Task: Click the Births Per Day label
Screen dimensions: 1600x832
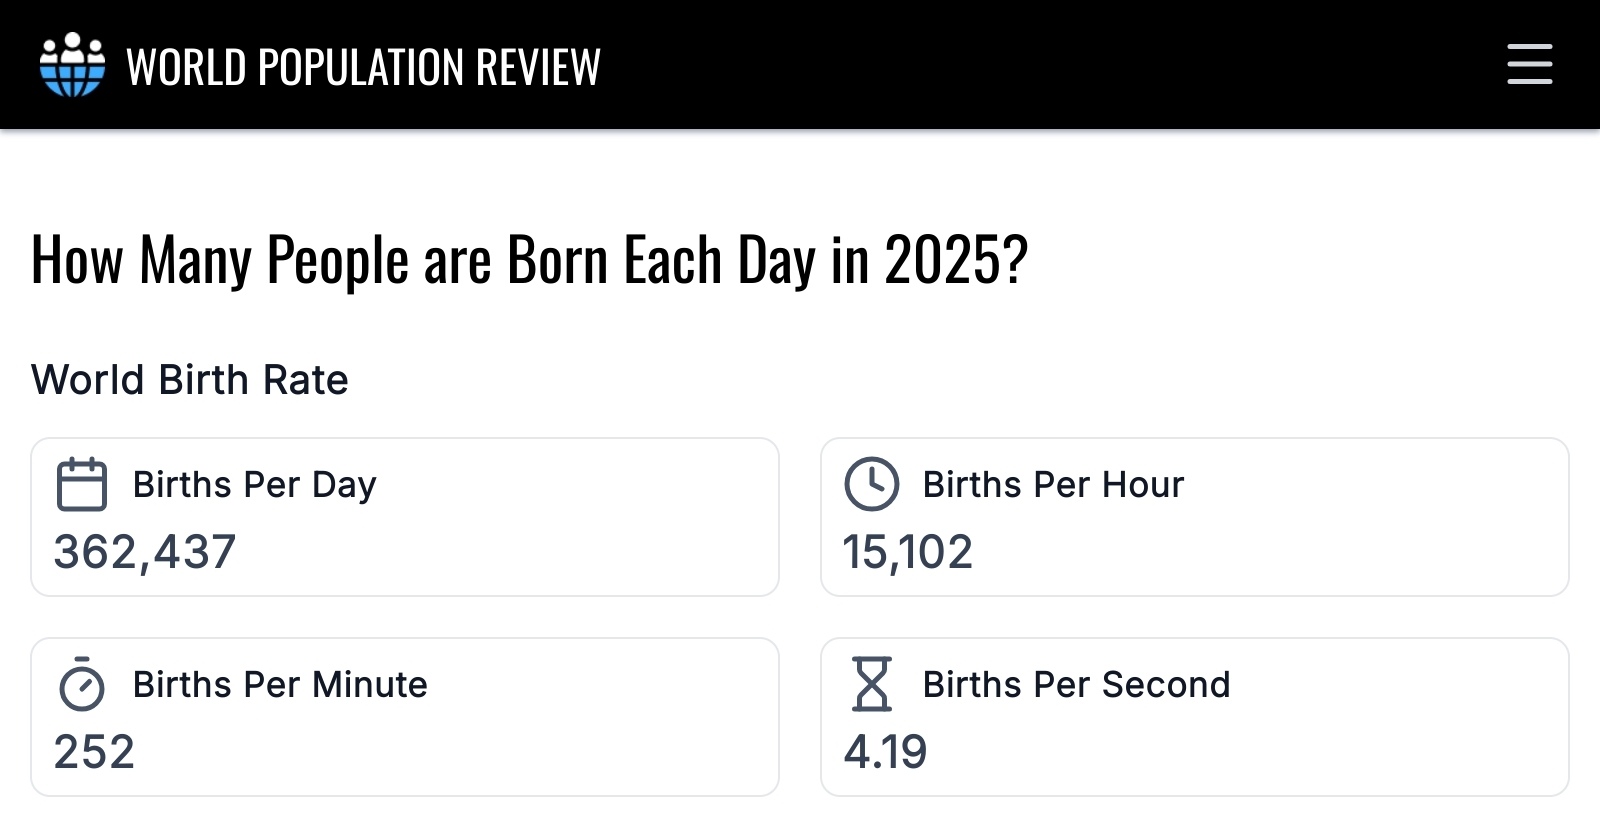Action: tap(254, 485)
